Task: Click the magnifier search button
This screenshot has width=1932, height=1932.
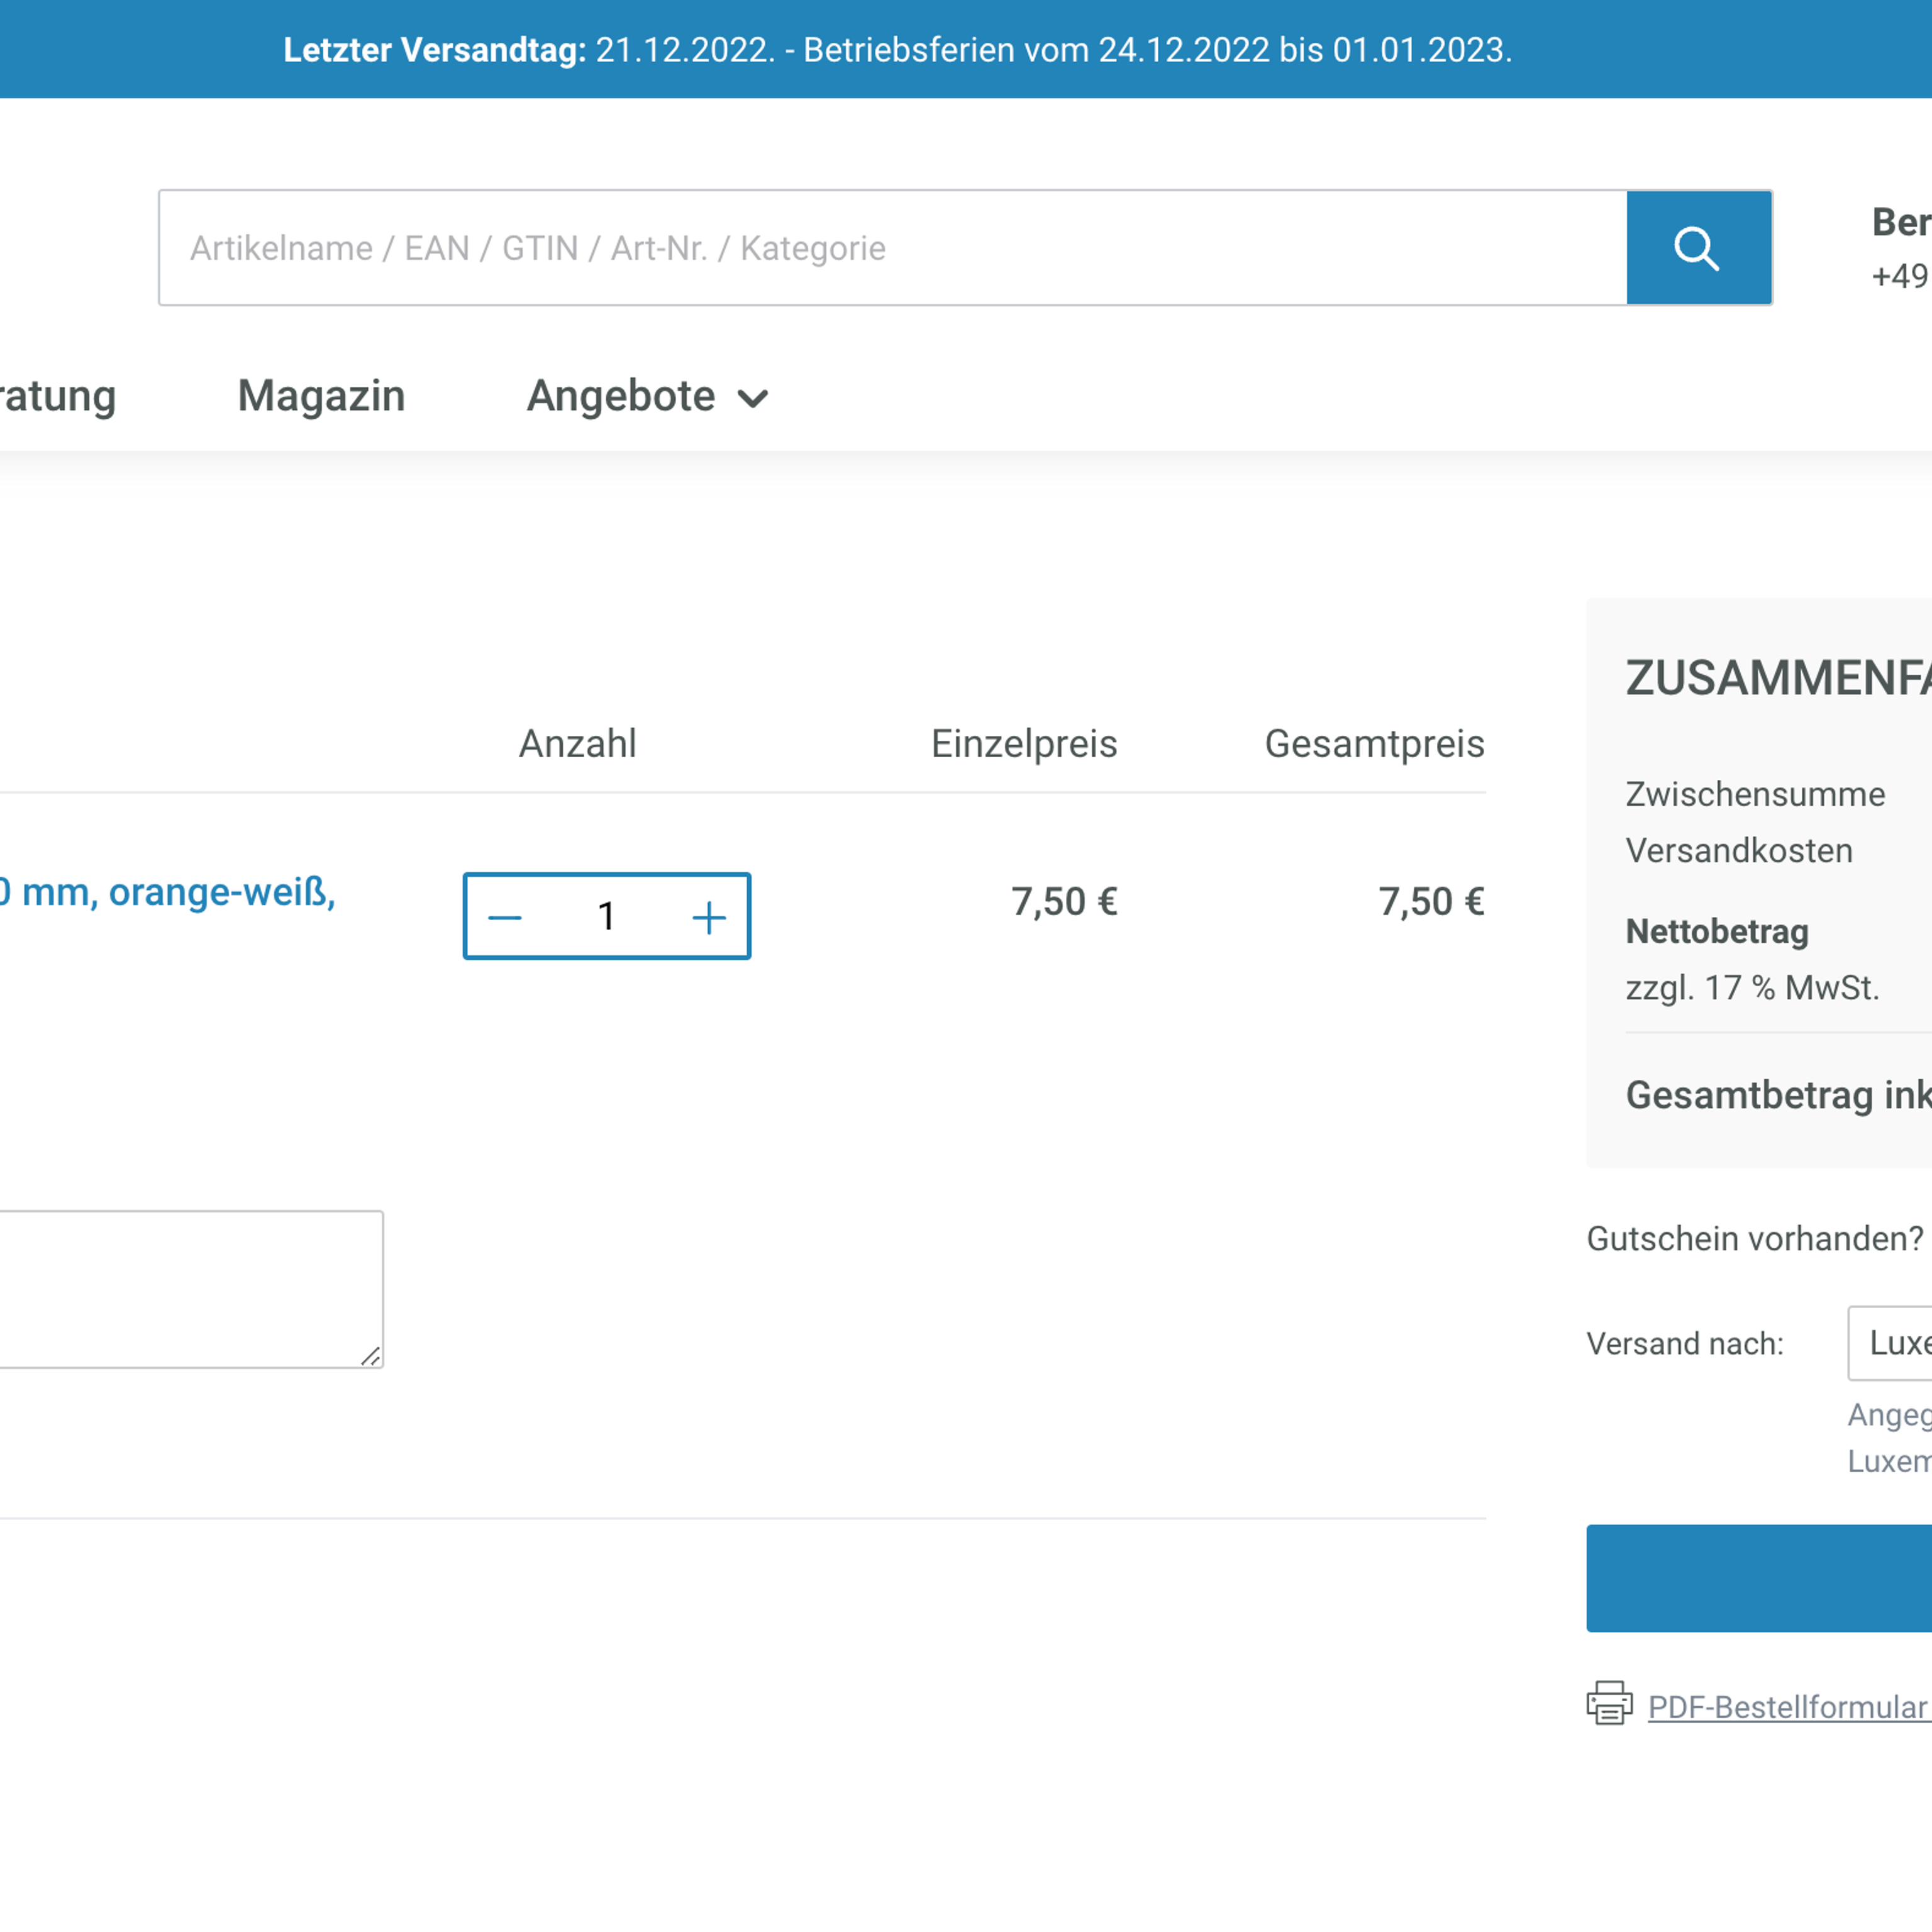Action: coord(1698,248)
